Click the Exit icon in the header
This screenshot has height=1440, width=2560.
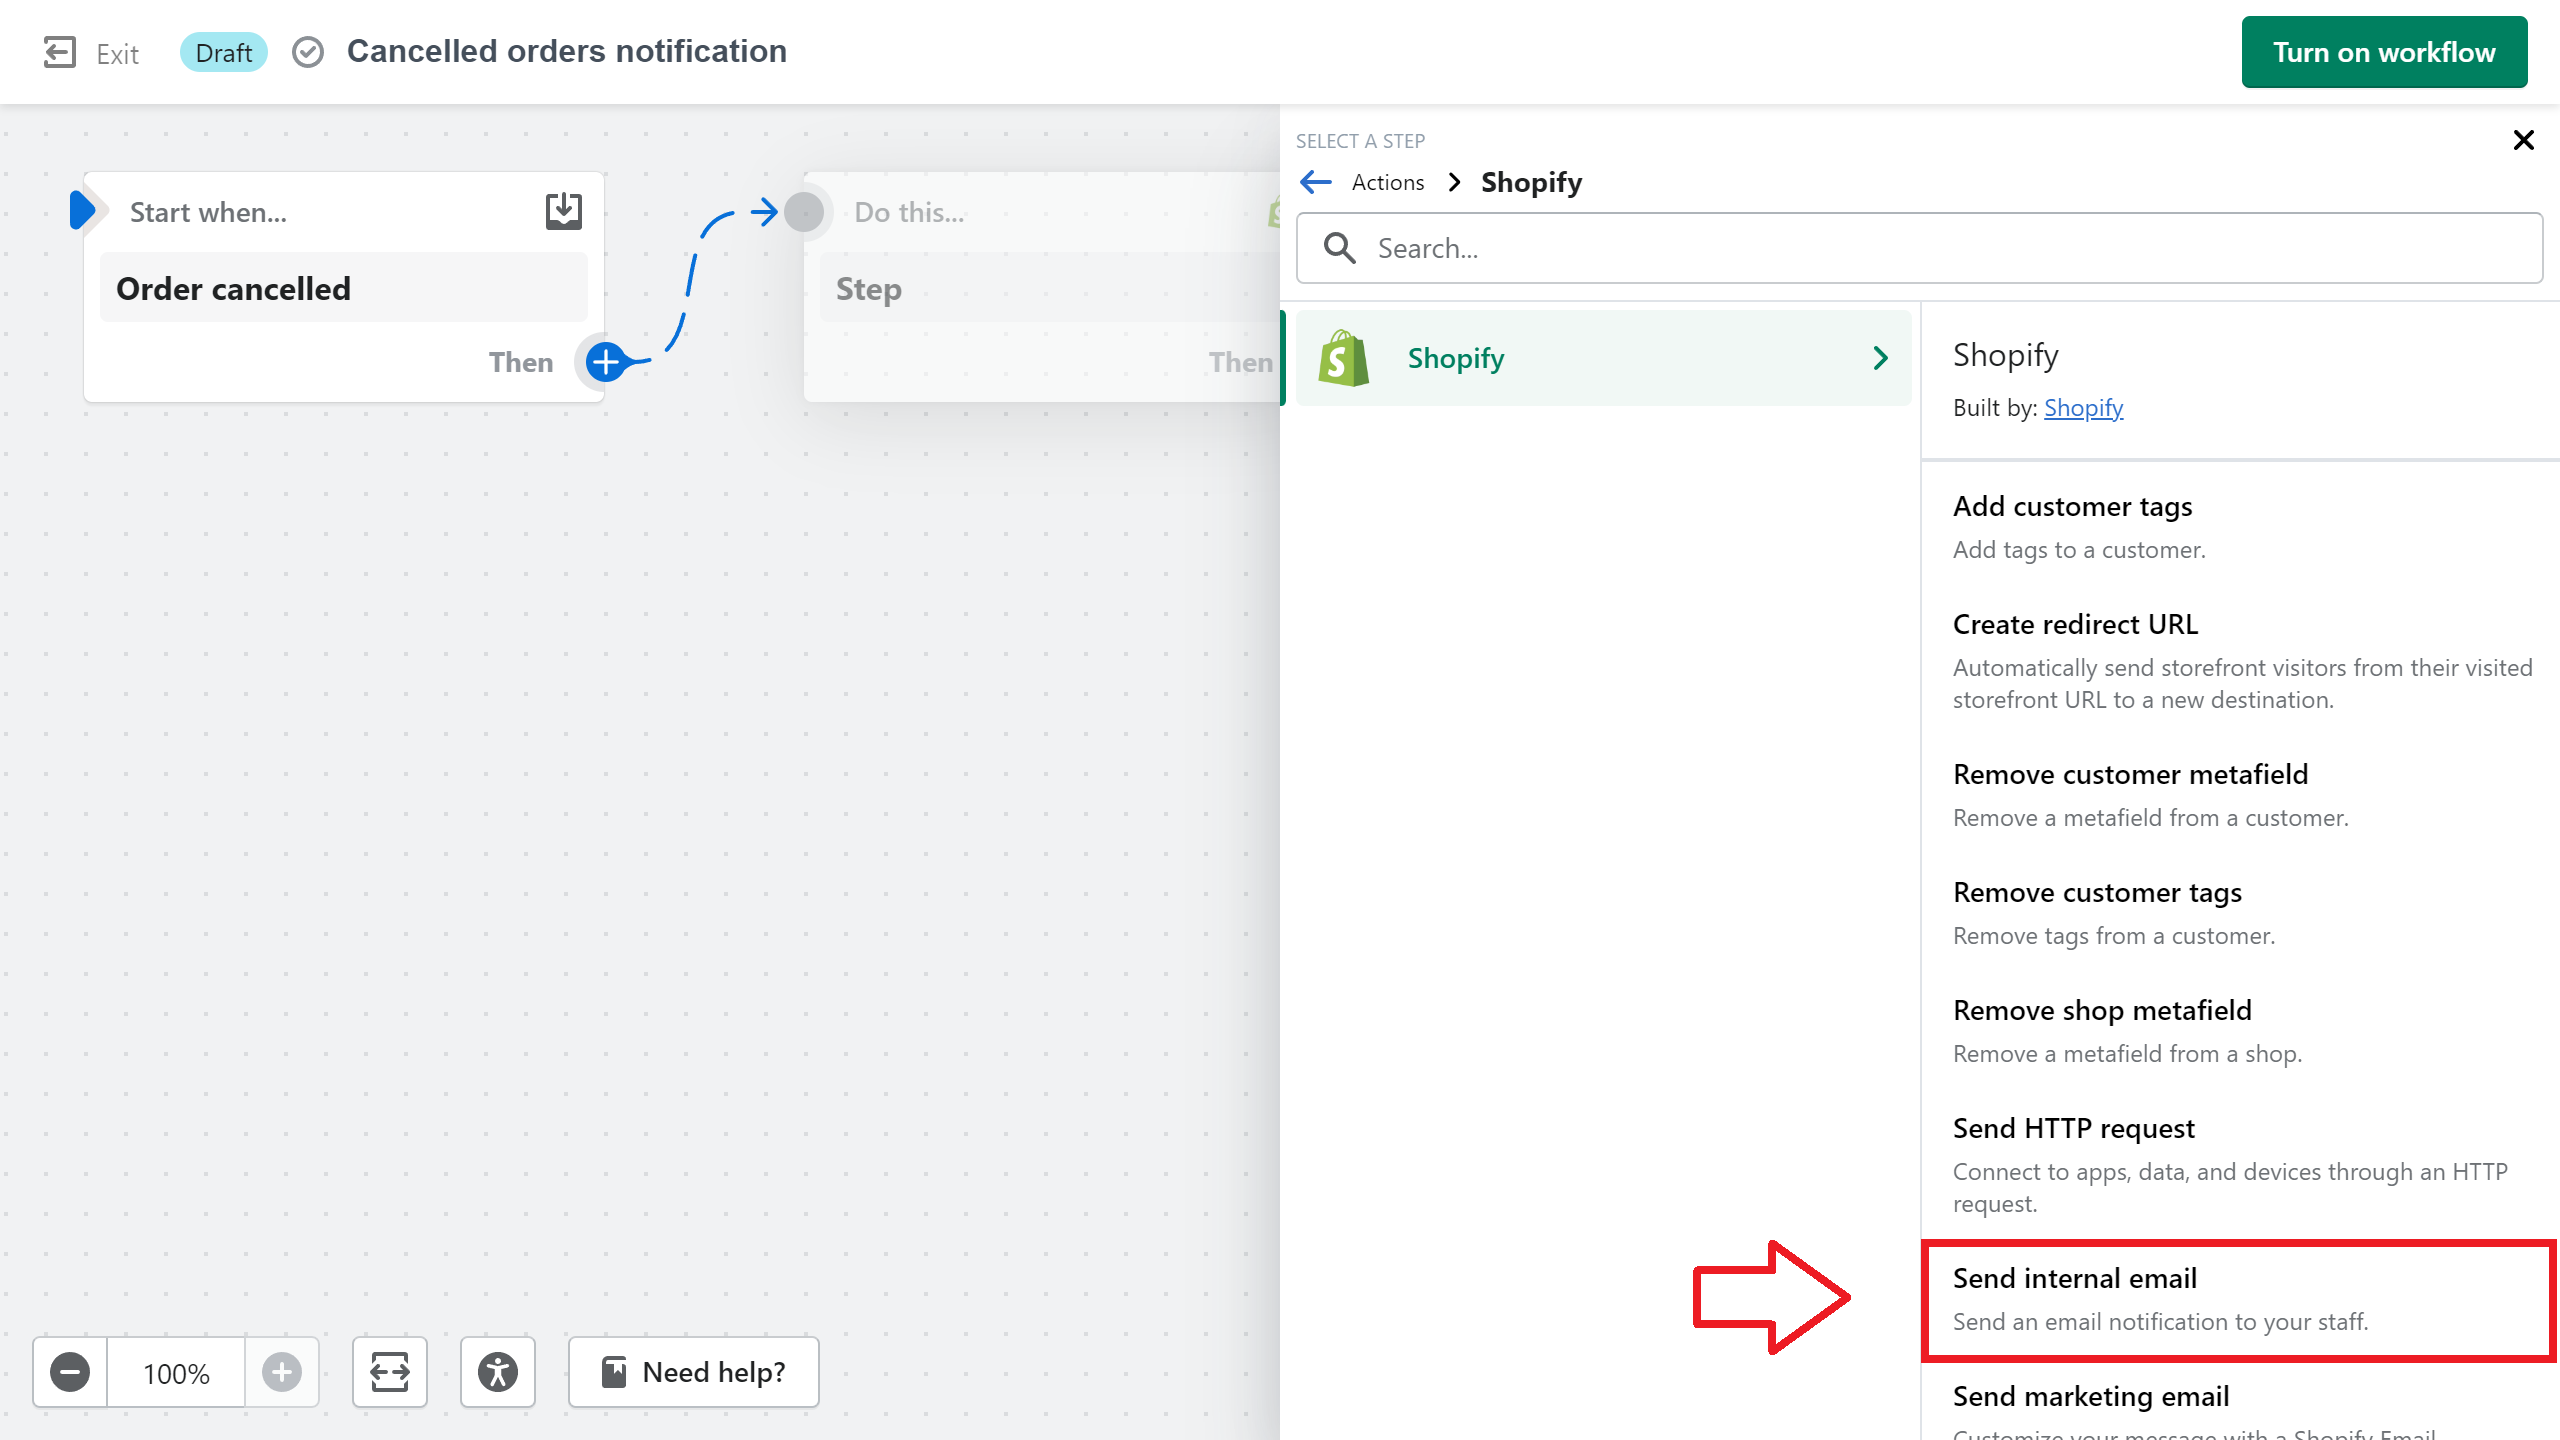pos(60,52)
